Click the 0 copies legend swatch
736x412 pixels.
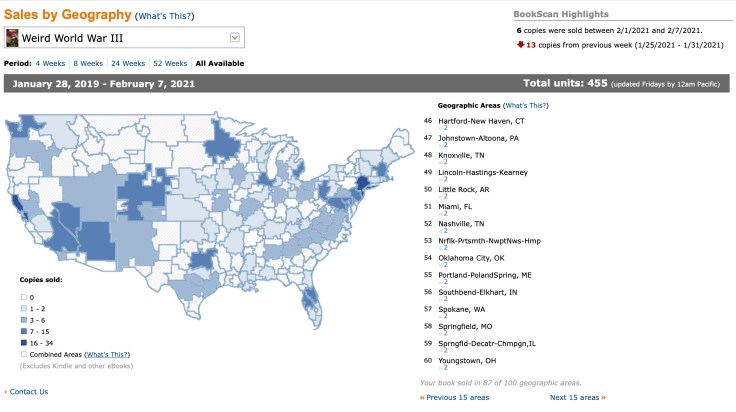click(24, 298)
